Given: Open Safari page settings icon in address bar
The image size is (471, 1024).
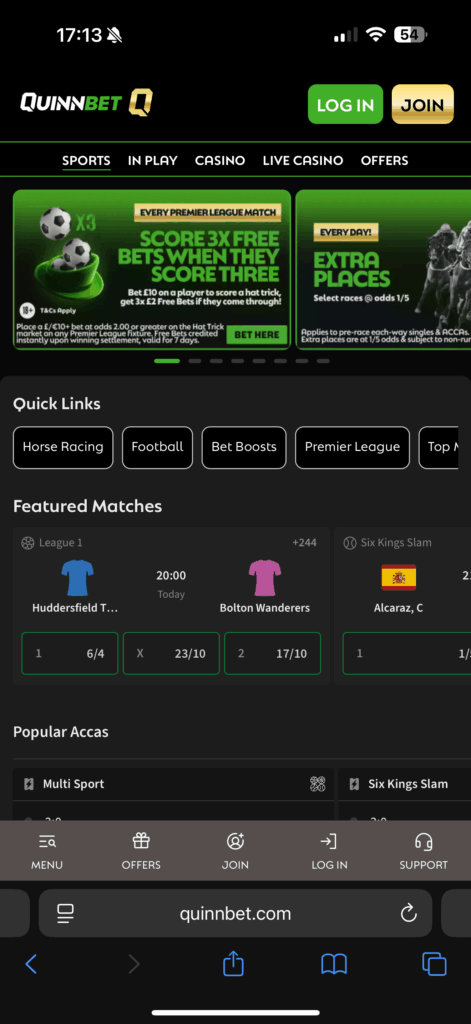Looking at the screenshot, I should (x=65, y=913).
